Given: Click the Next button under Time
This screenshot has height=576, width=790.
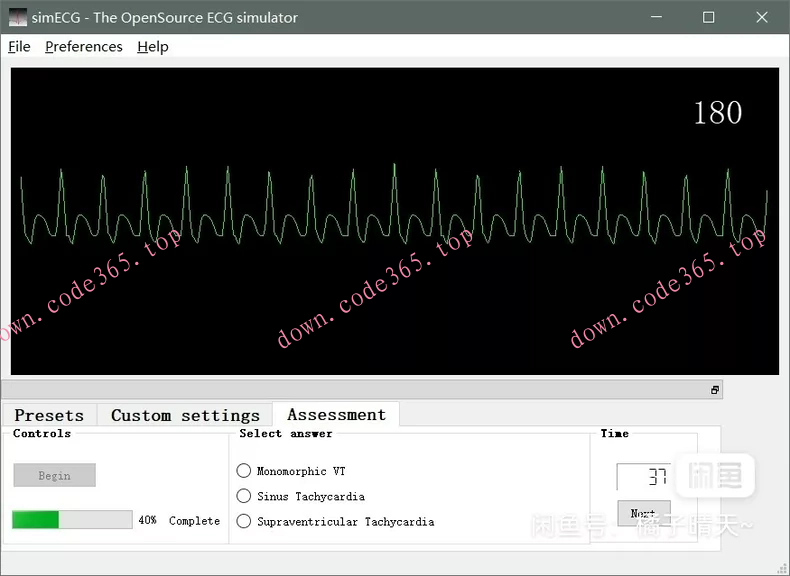Looking at the screenshot, I should tap(643, 513).
